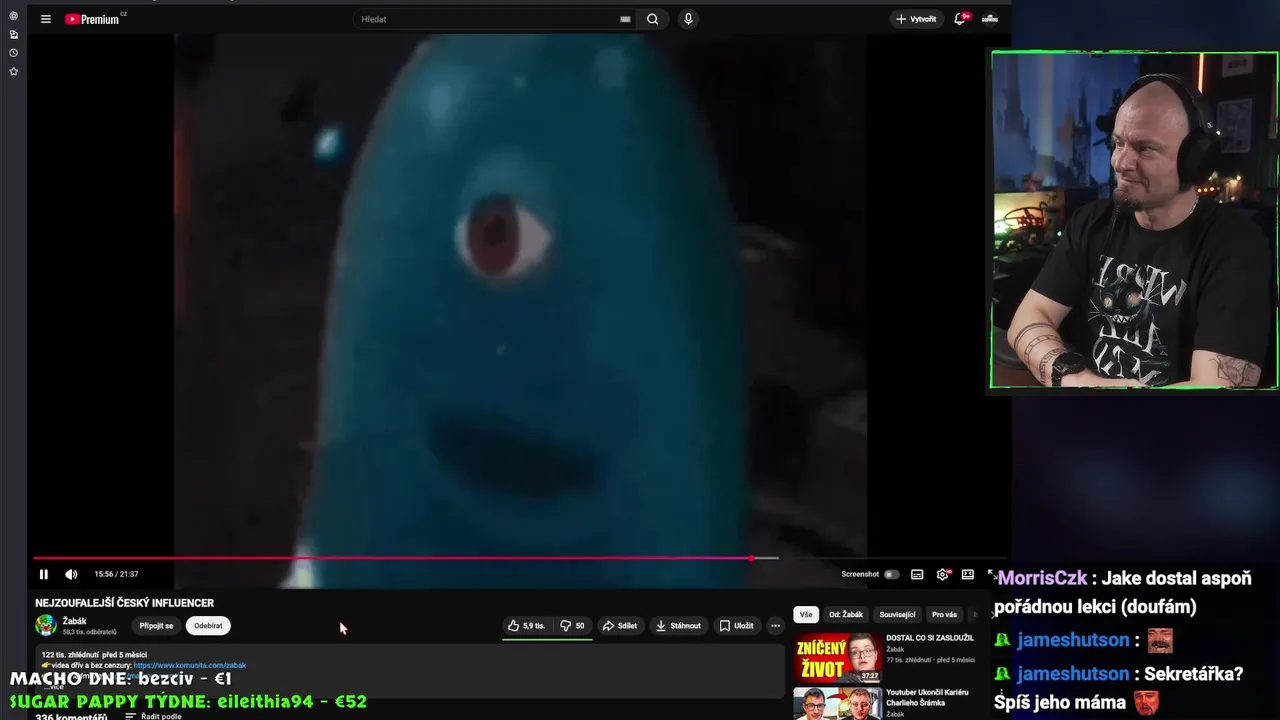
Task: Open DOSTAL CO SI ZASLOUŽIL video title
Action: [x=930, y=638]
